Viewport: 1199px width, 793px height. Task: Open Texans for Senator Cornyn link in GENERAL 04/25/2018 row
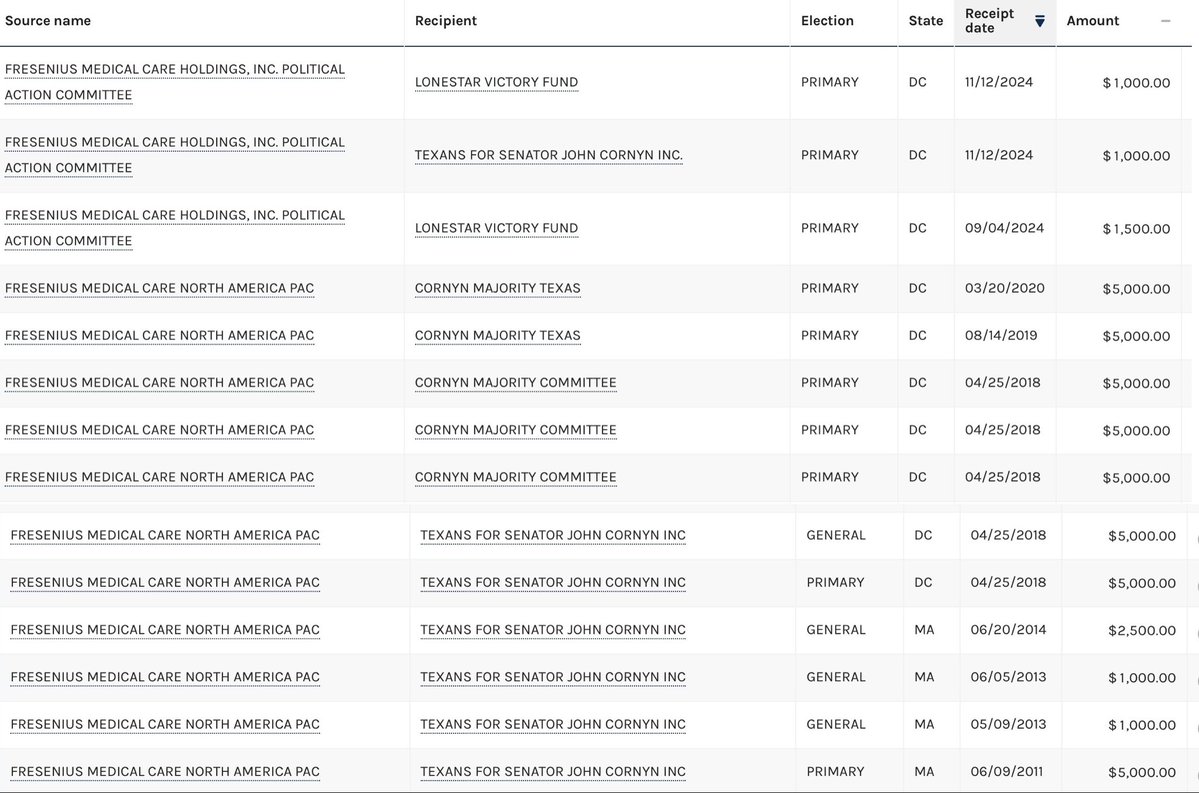click(x=553, y=535)
